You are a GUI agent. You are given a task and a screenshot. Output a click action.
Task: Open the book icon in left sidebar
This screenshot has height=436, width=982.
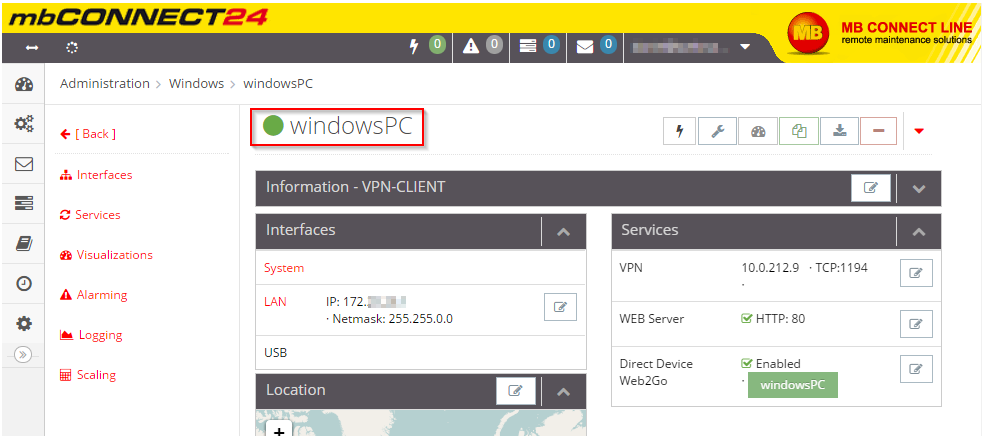pos(24,244)
